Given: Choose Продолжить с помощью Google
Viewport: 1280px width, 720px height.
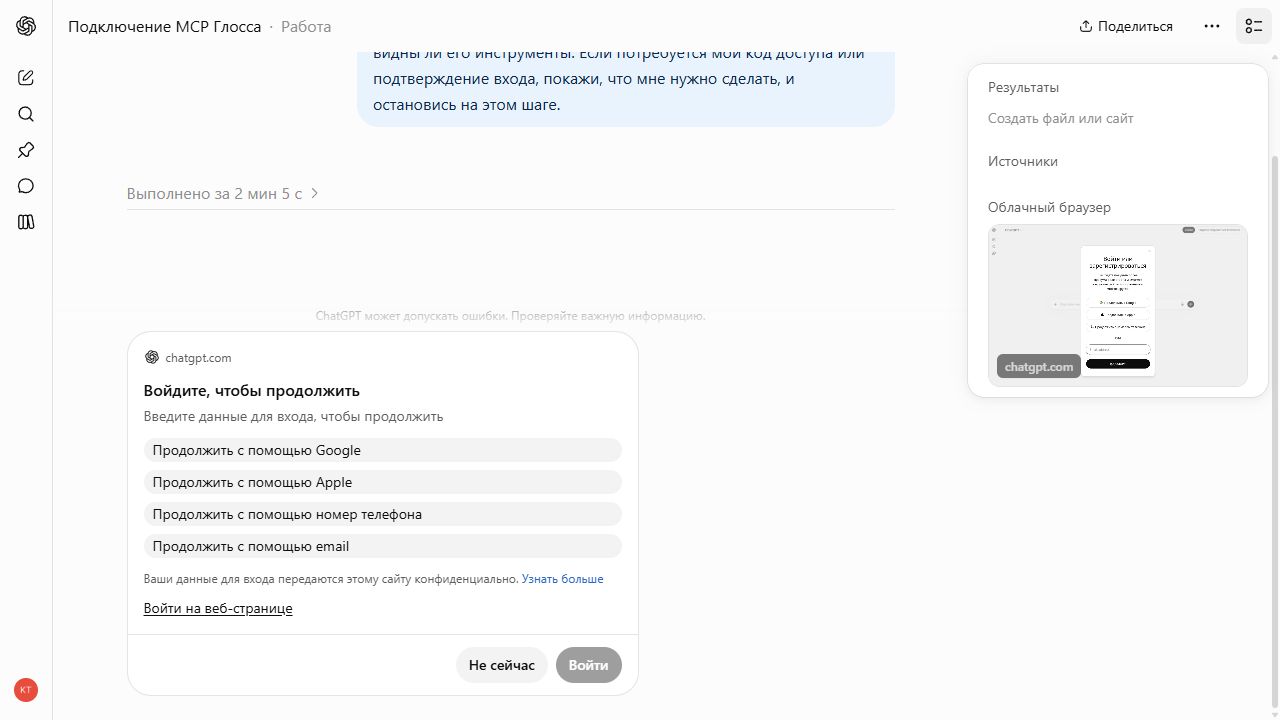Looking at the screenshot, I should tap(383, 450).
